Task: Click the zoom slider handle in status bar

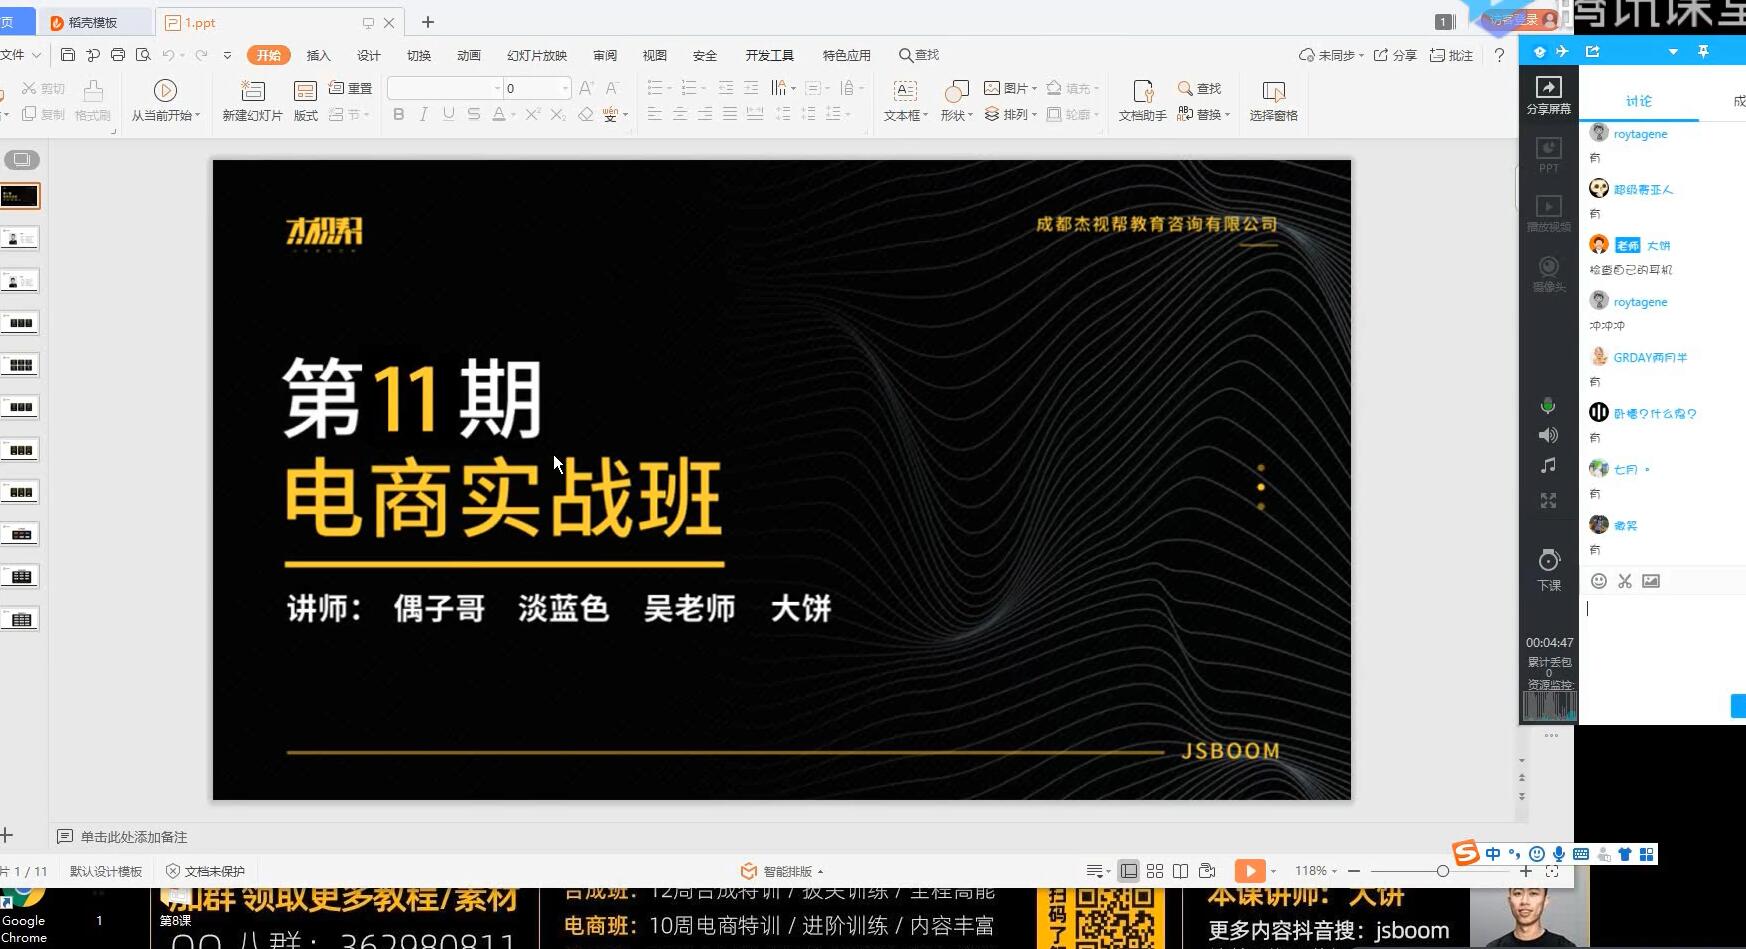Action: tap(1442, 871)
